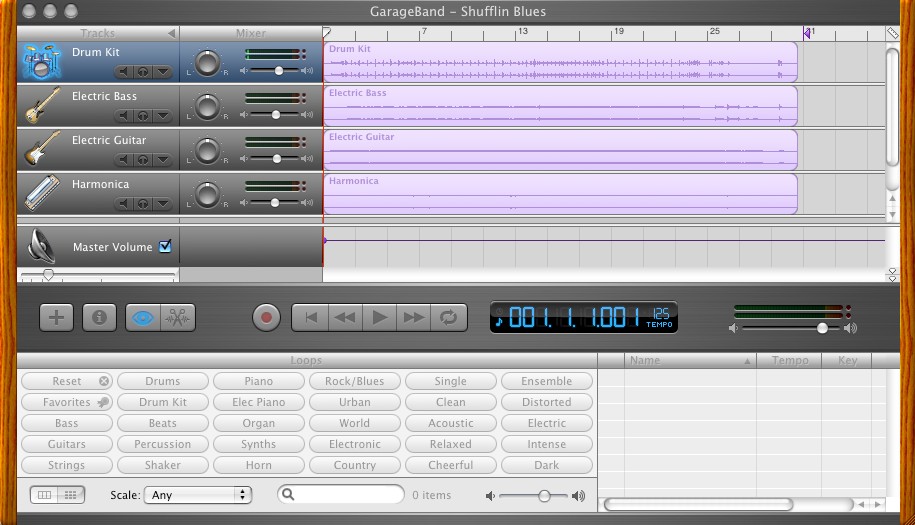The height and width of the screenshot is (525, 915).
Task: Switch loop browser to button view
Action: coord(71,495)
